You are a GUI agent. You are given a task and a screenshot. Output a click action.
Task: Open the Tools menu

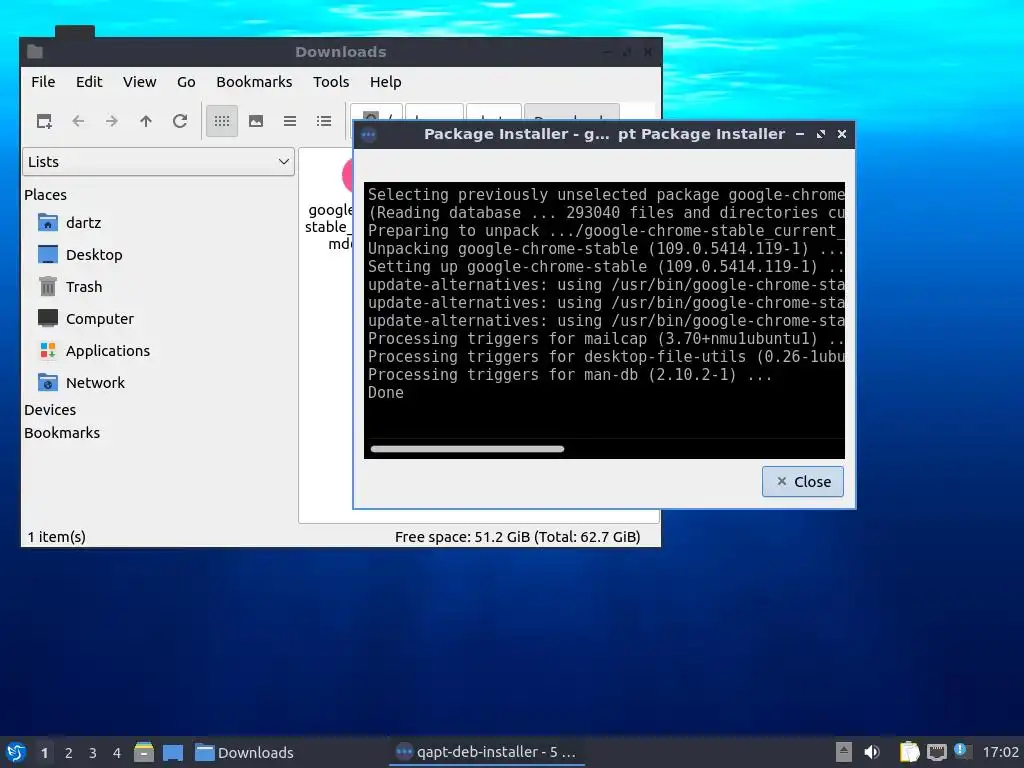[x=331, y=82]
